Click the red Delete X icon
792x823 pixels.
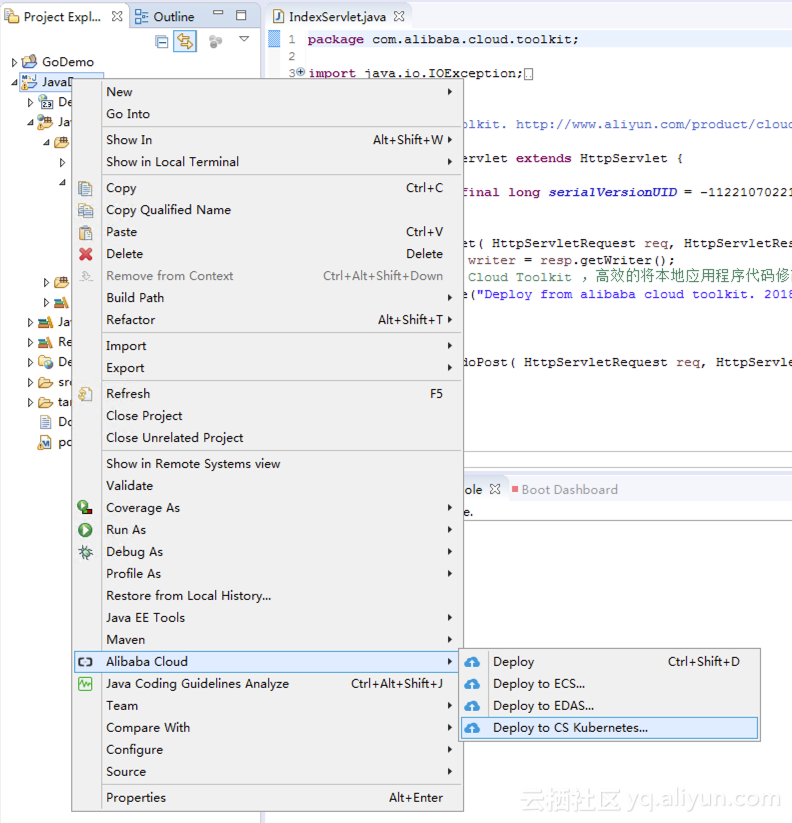coord(86,254)
